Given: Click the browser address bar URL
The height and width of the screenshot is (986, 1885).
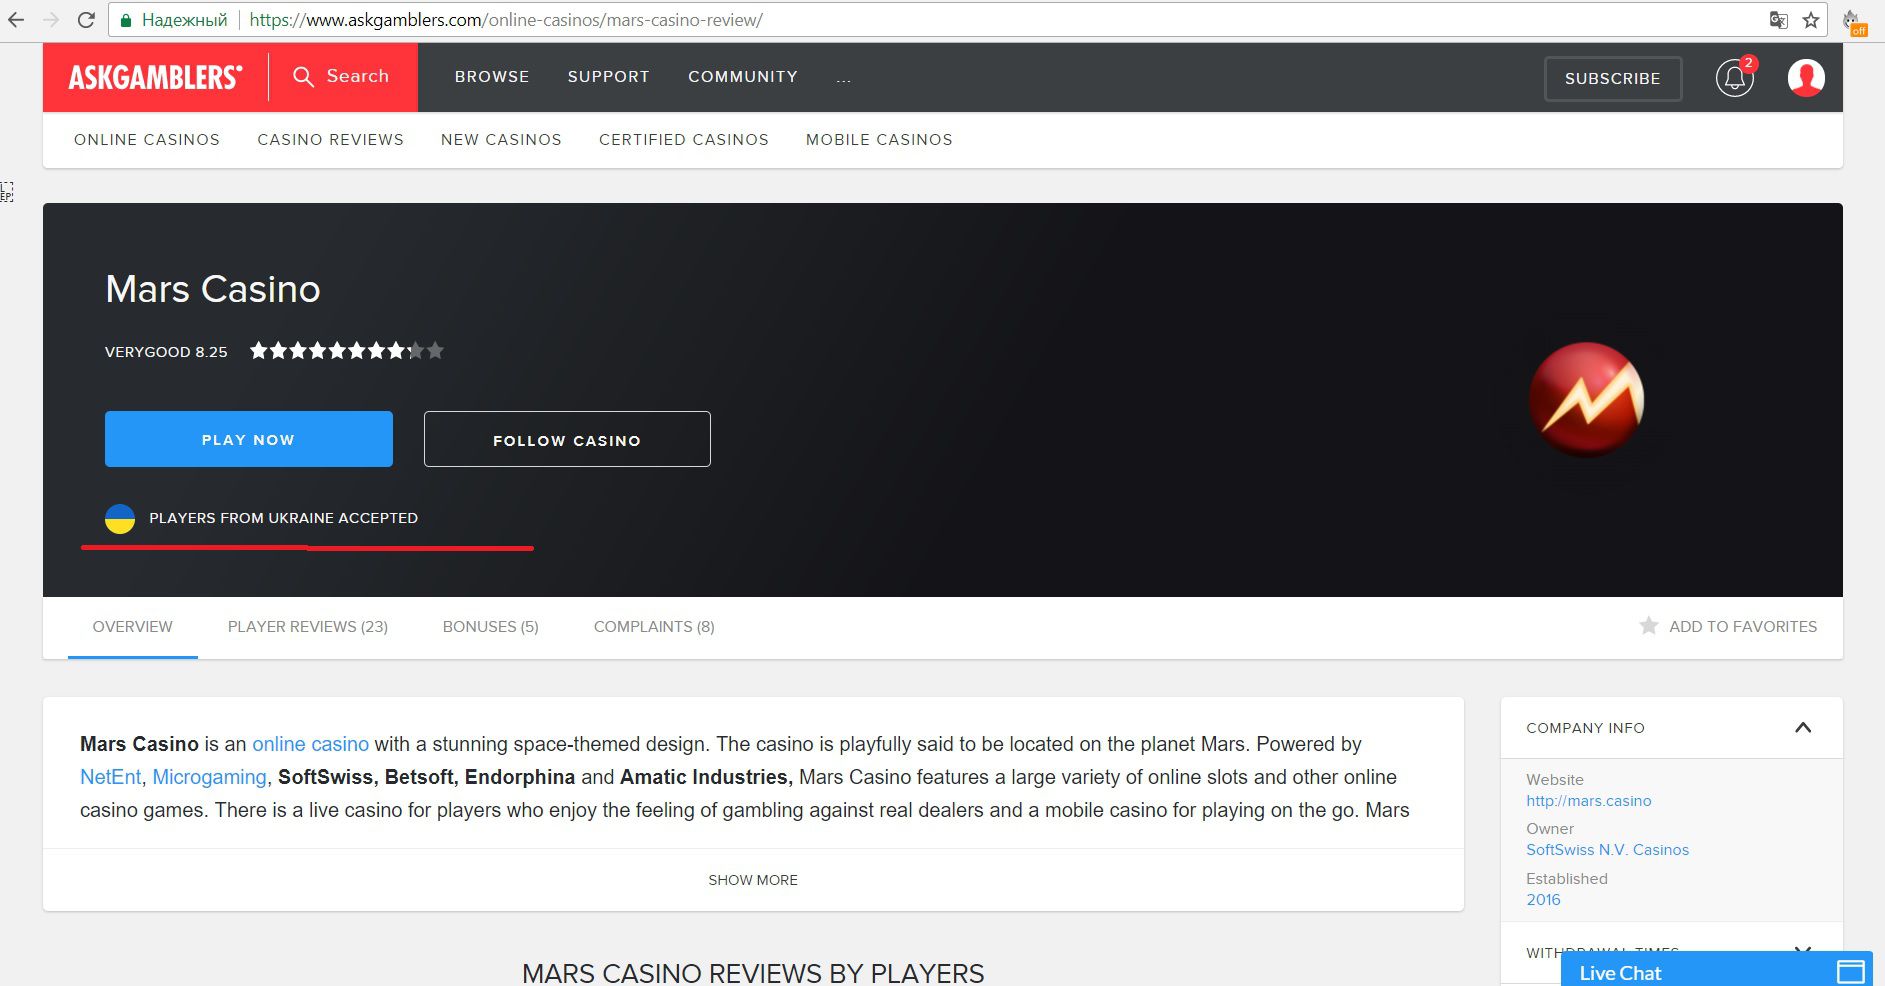Looking at the screenshot, I should coord(506,20).
